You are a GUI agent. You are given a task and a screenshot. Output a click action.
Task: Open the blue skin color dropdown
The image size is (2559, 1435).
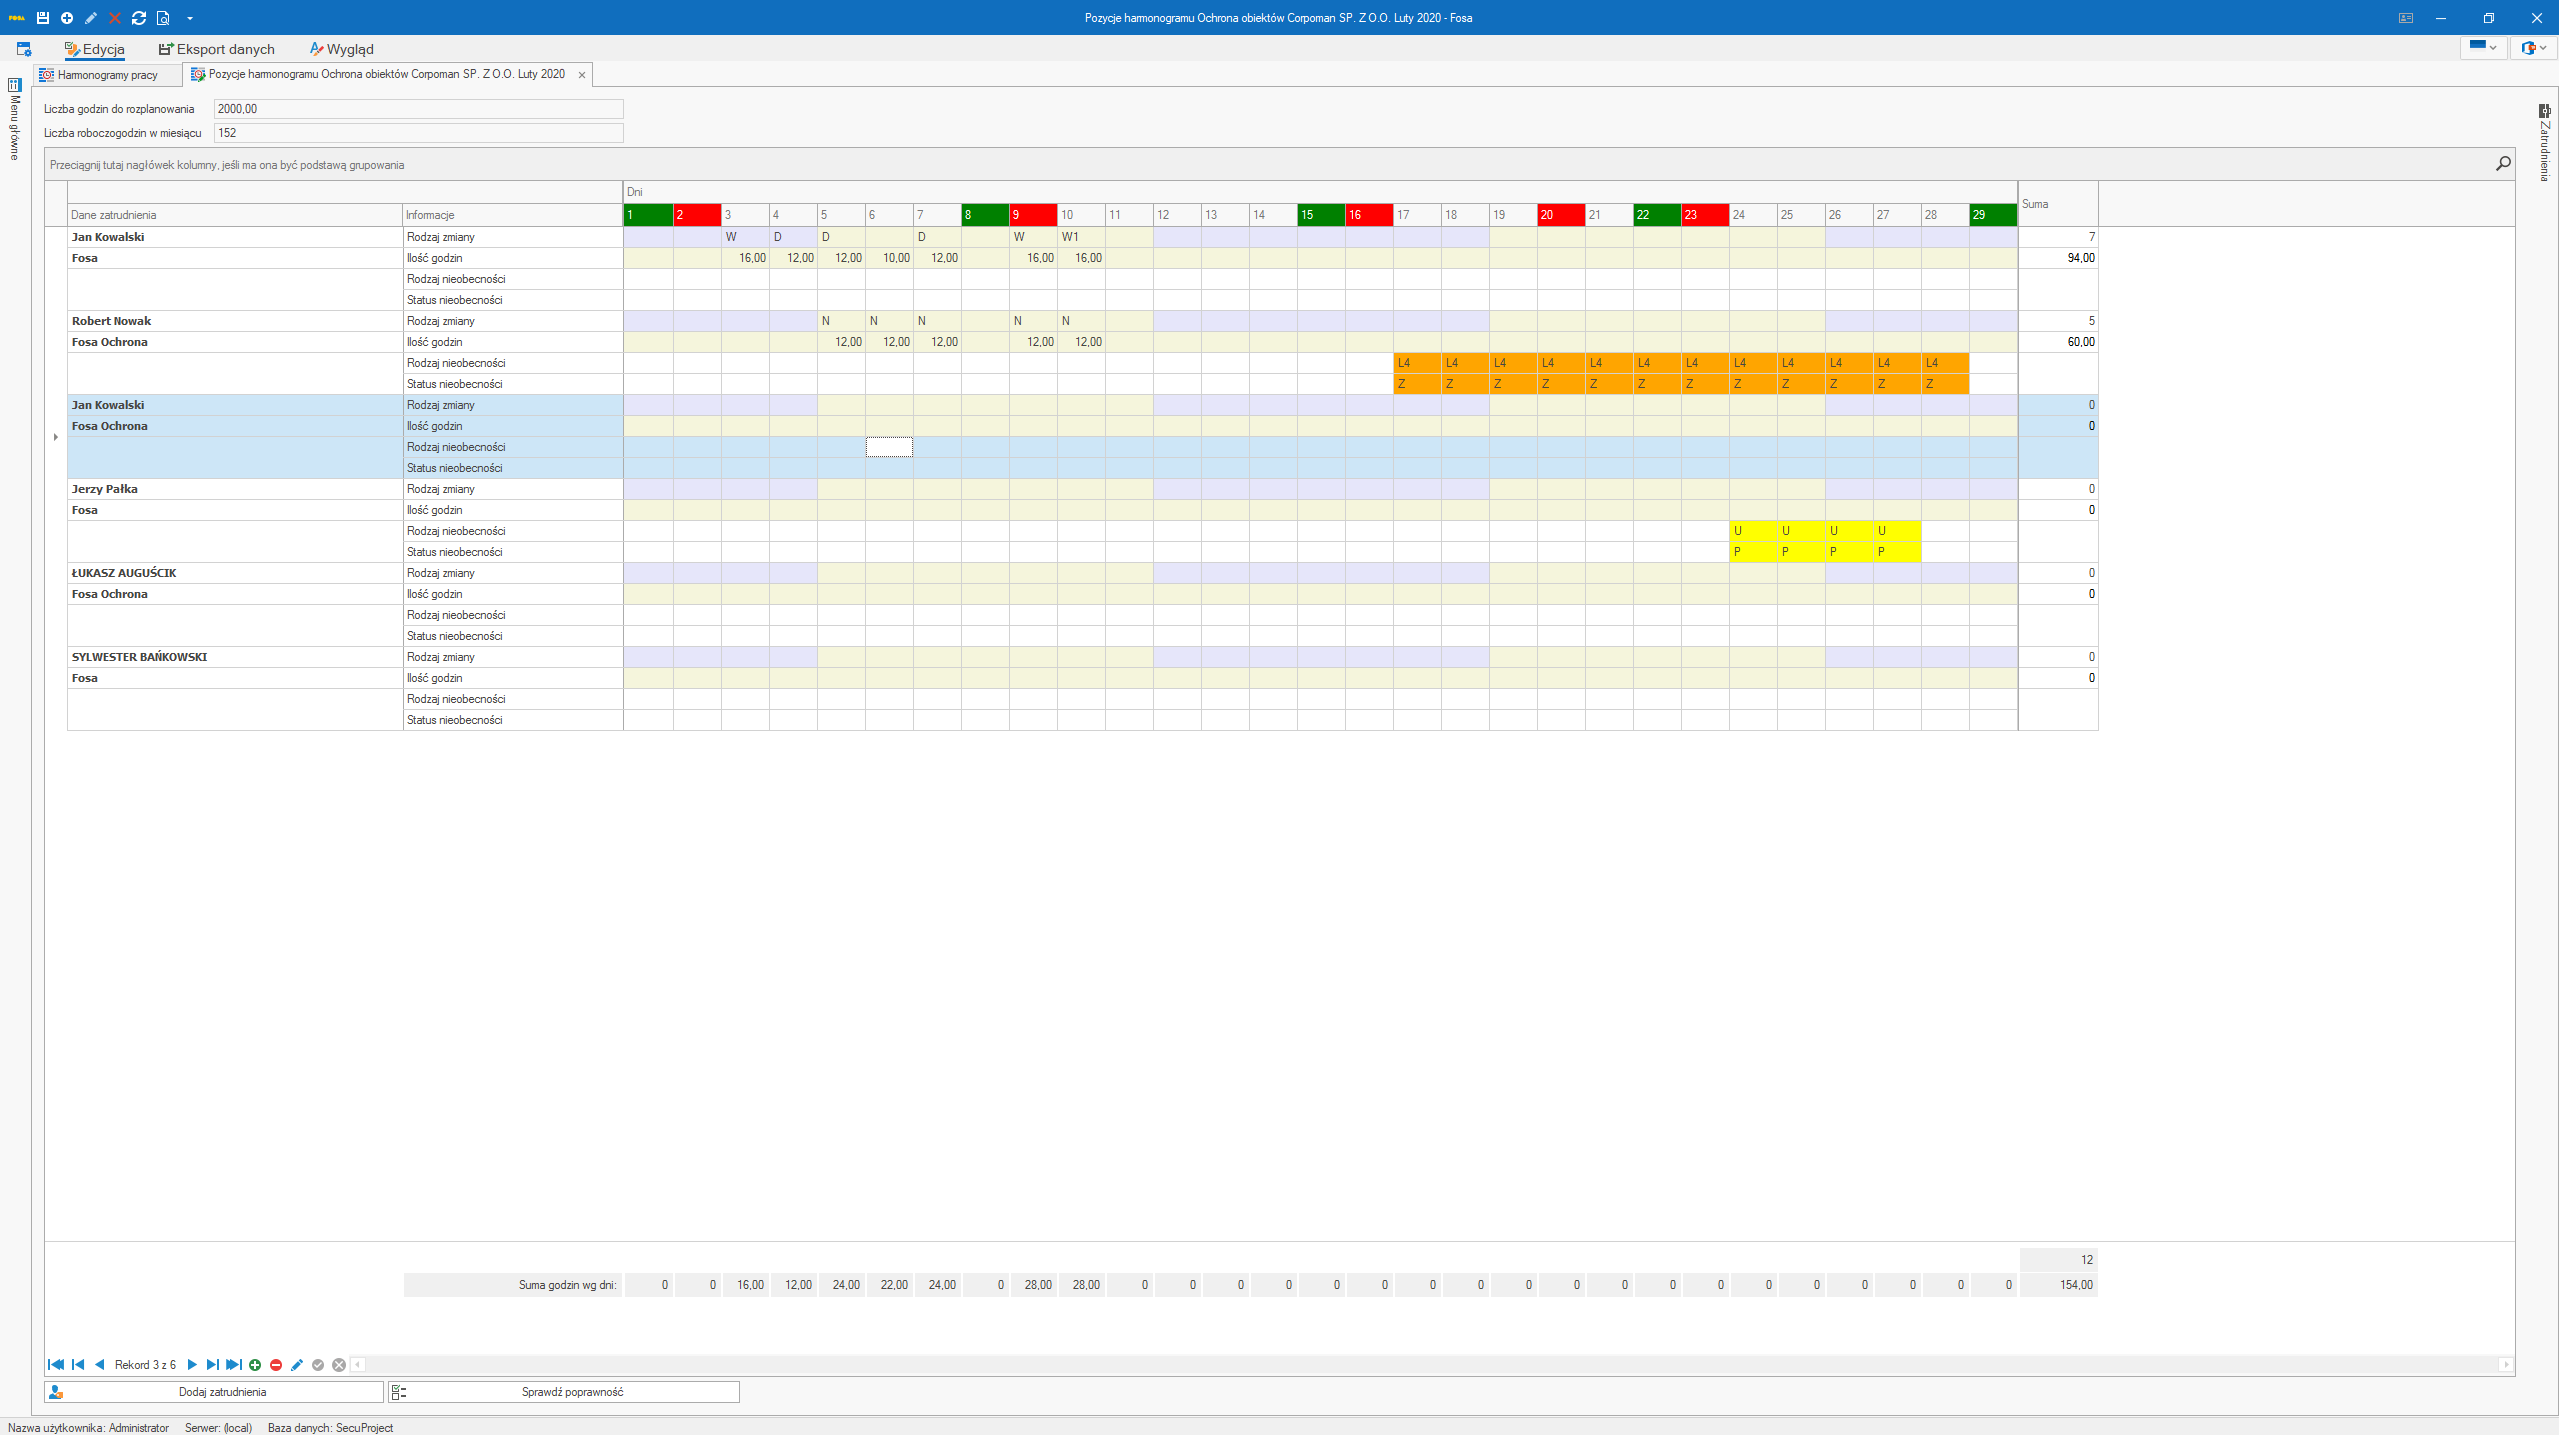point(2482,47)
